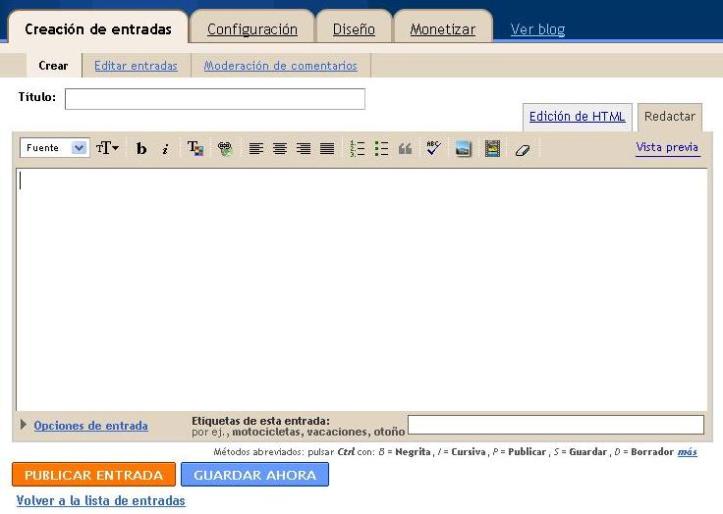This screenshot has width=723, height=514.
Task: Center align the text
Action: pos(279,148)
